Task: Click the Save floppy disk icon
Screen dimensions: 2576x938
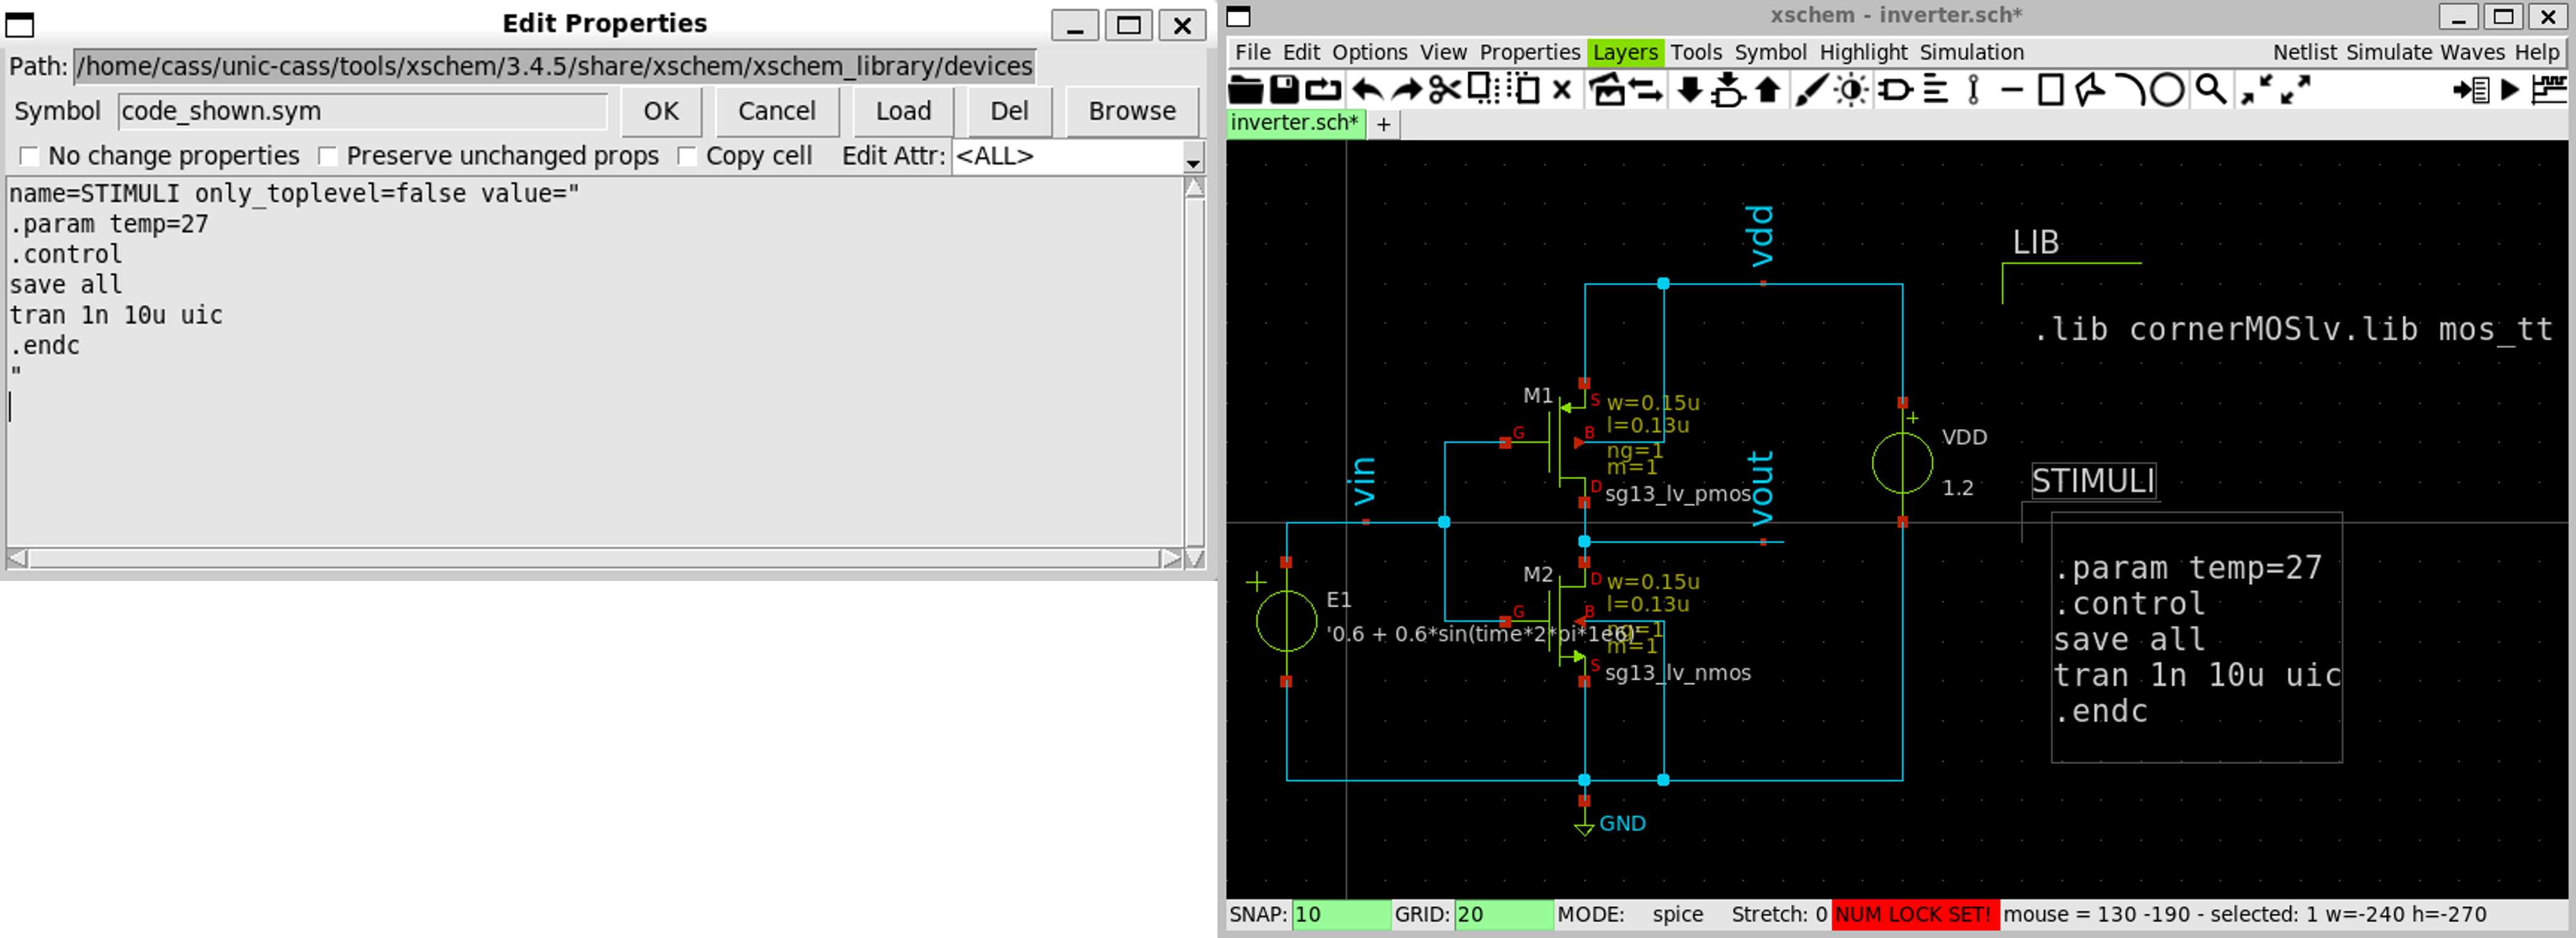Action: coord(1284,90)
